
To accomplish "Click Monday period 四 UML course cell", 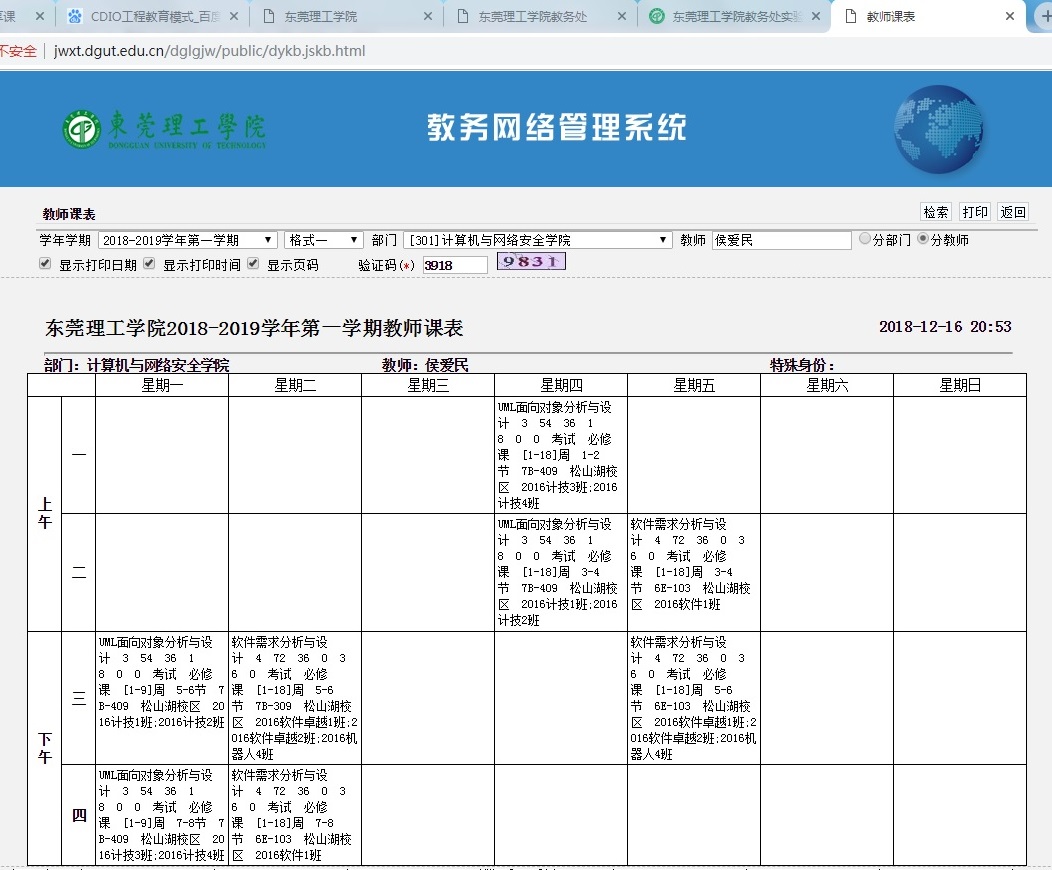I will (162, 814).
